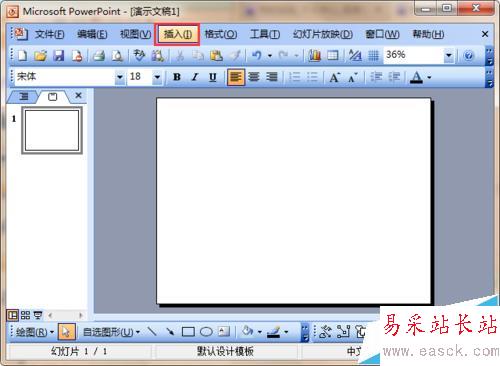Switch to Slide Sorter view button
This screenshot has width=500, height=366.
pos(25,315)
